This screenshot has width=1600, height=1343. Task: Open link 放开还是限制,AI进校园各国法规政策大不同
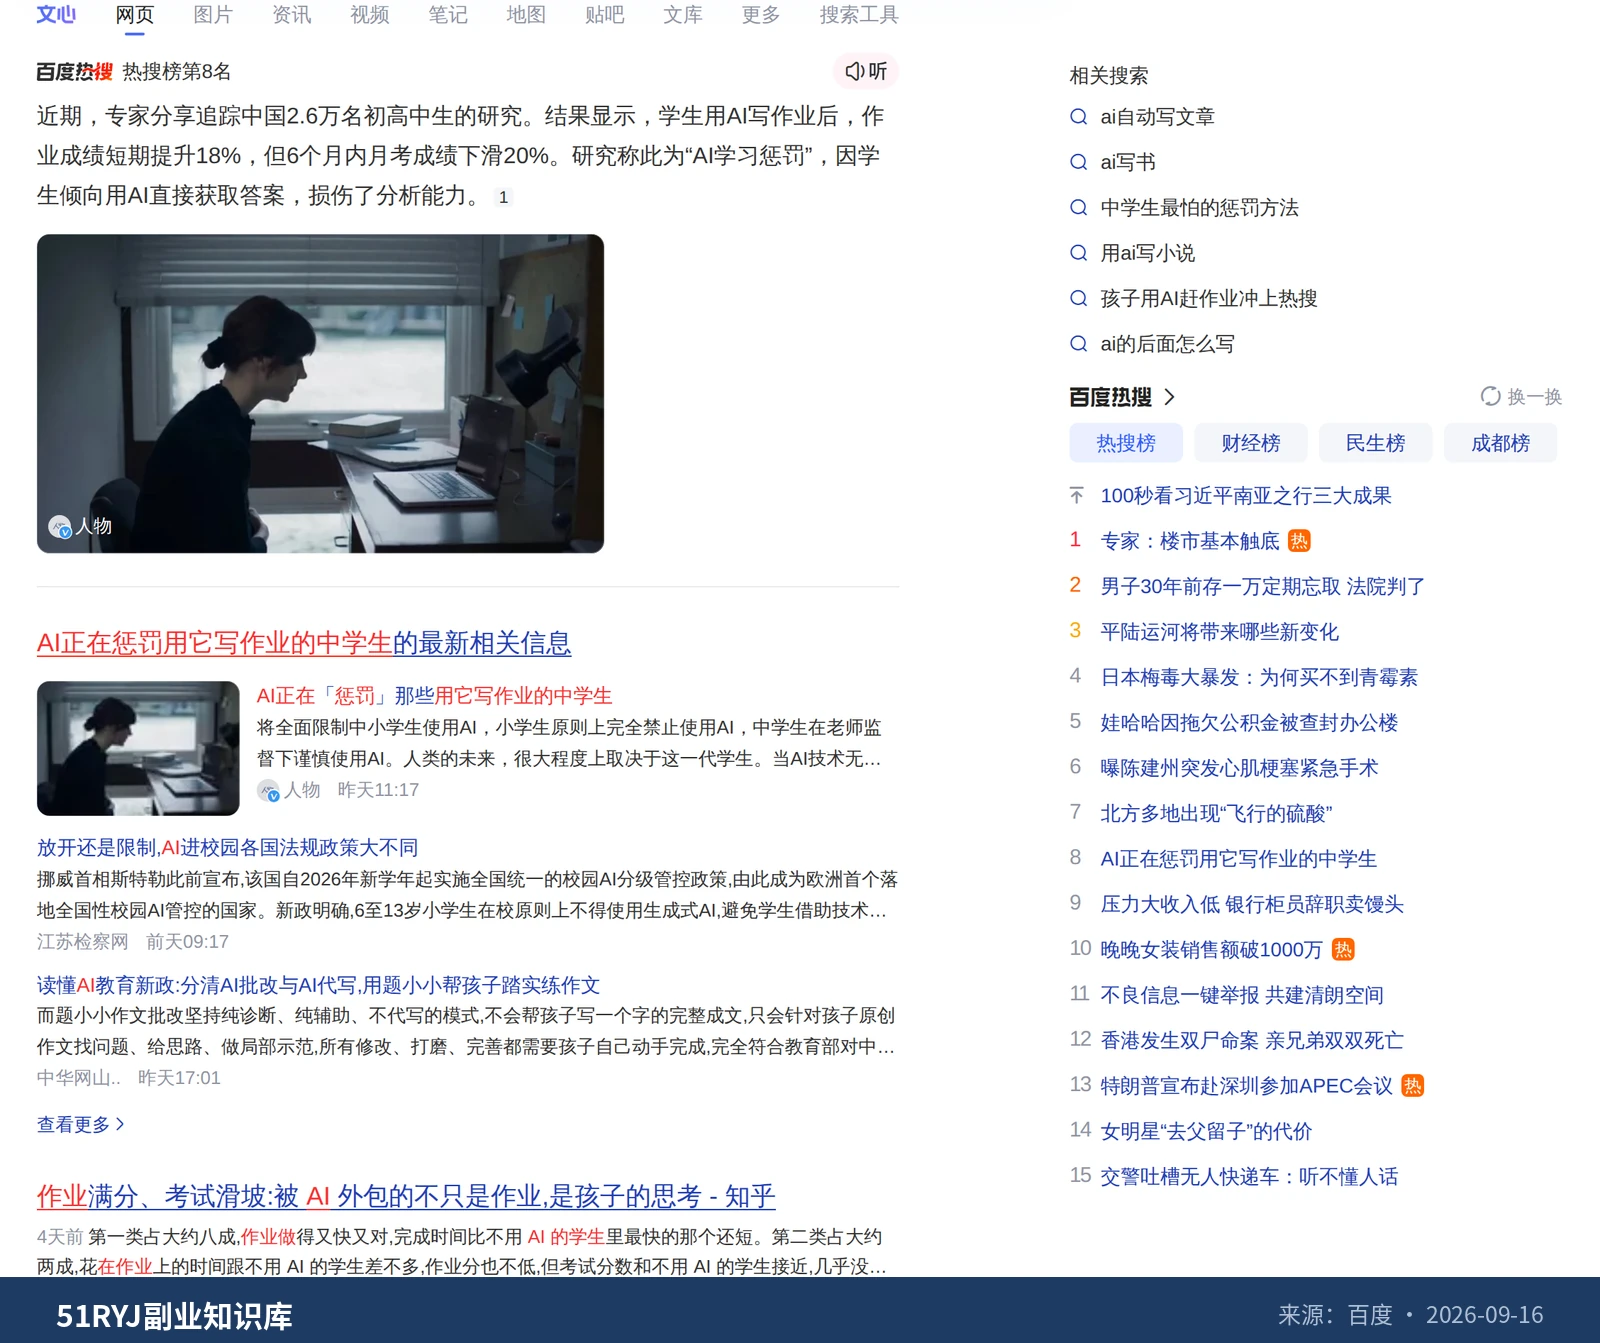click(227, 847)
